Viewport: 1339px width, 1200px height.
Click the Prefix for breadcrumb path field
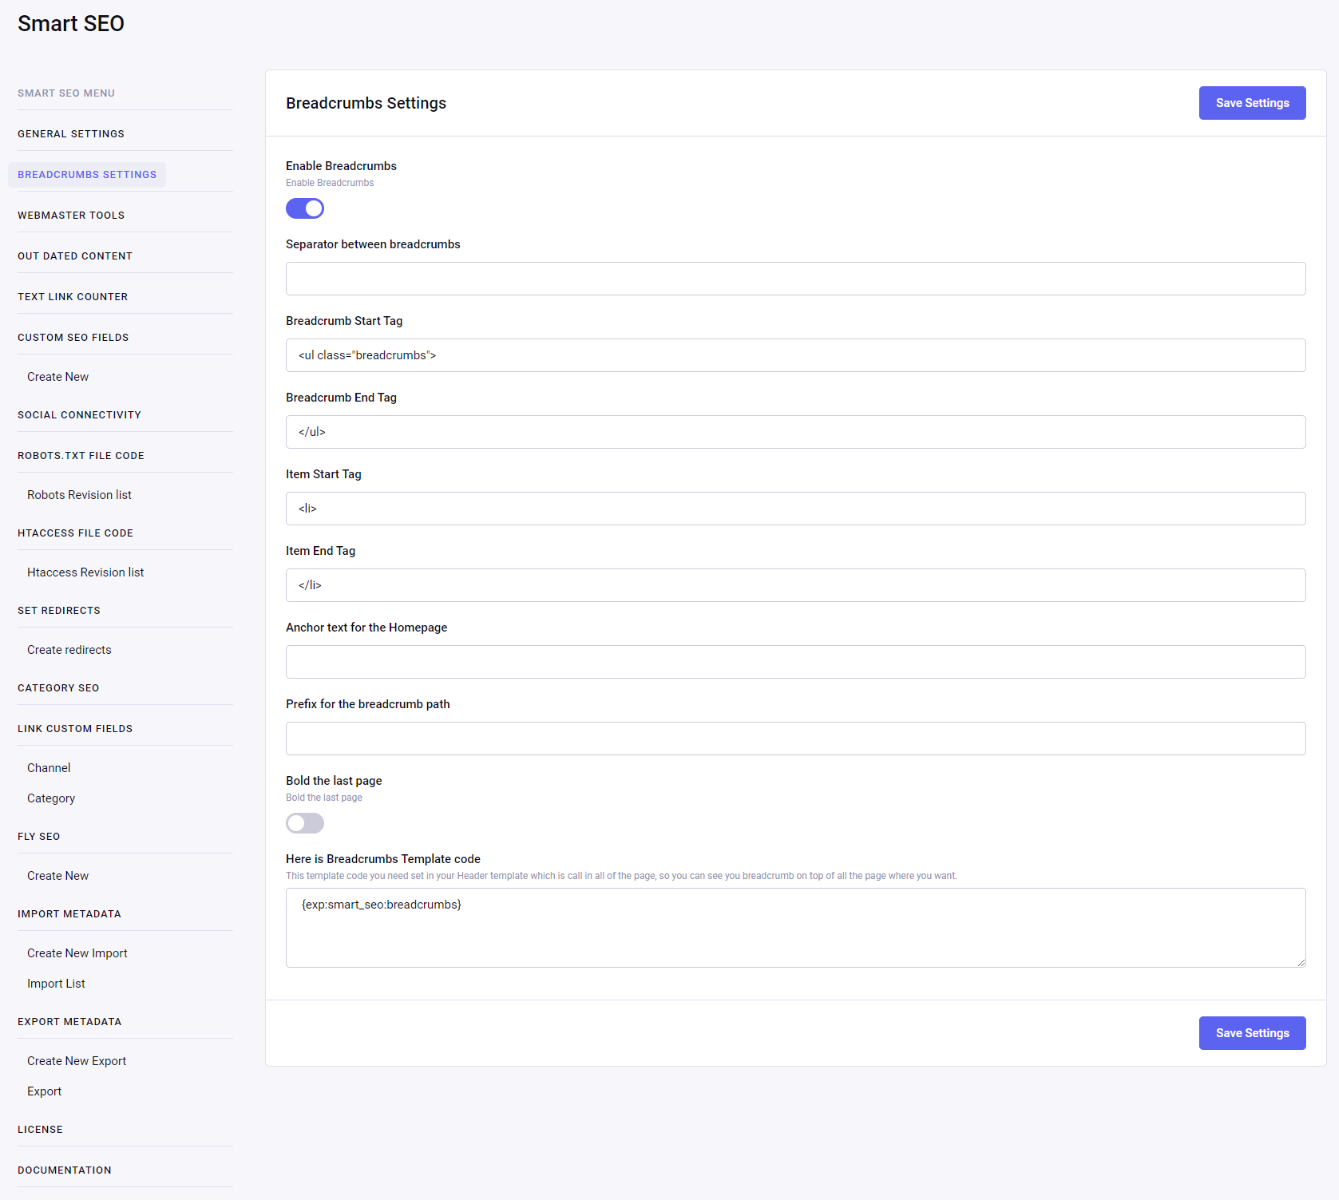[x=795, y=738]
